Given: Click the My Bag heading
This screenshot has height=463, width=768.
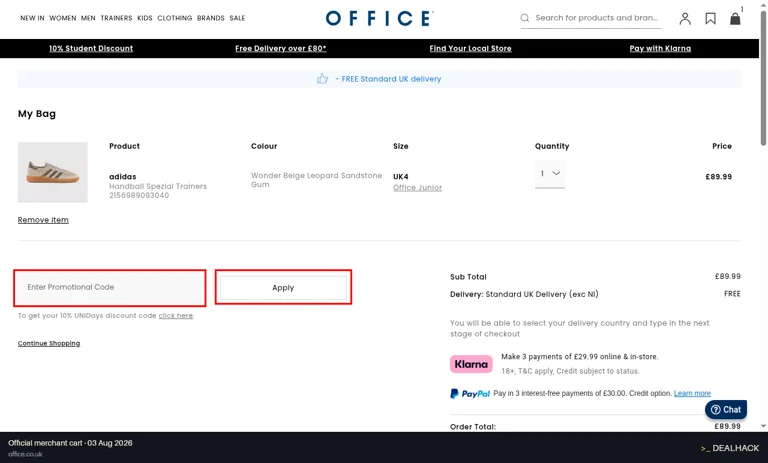Looking at the screenshot, I should point(37,114).
